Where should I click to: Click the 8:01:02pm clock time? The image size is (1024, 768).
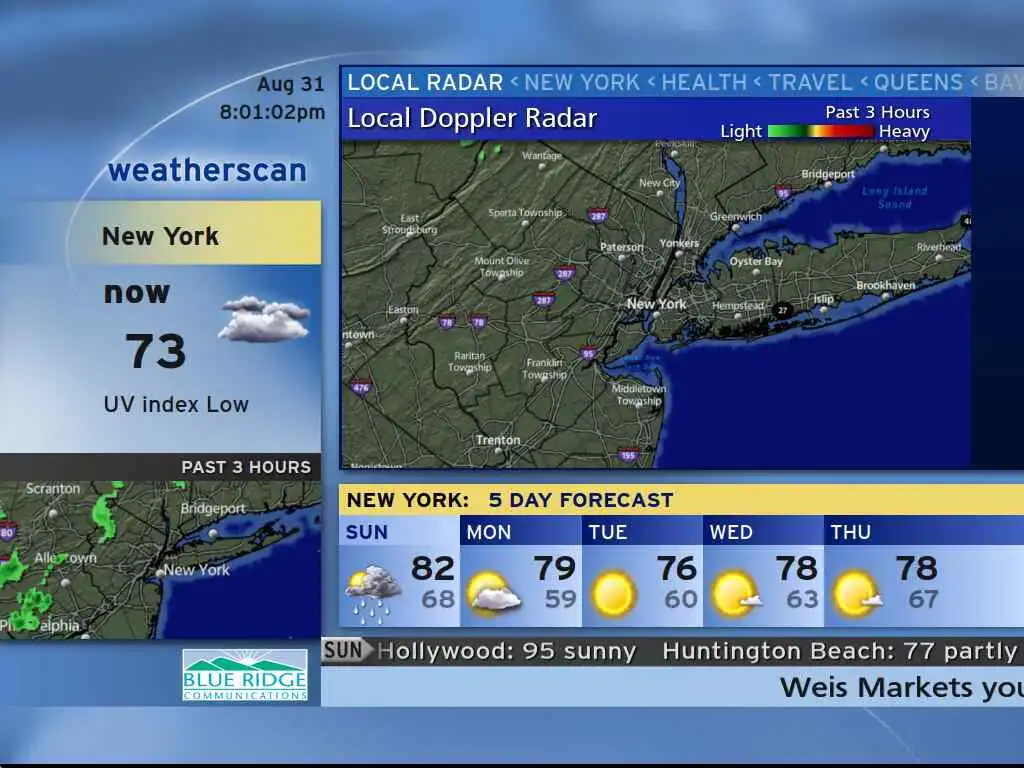(272, 112)
